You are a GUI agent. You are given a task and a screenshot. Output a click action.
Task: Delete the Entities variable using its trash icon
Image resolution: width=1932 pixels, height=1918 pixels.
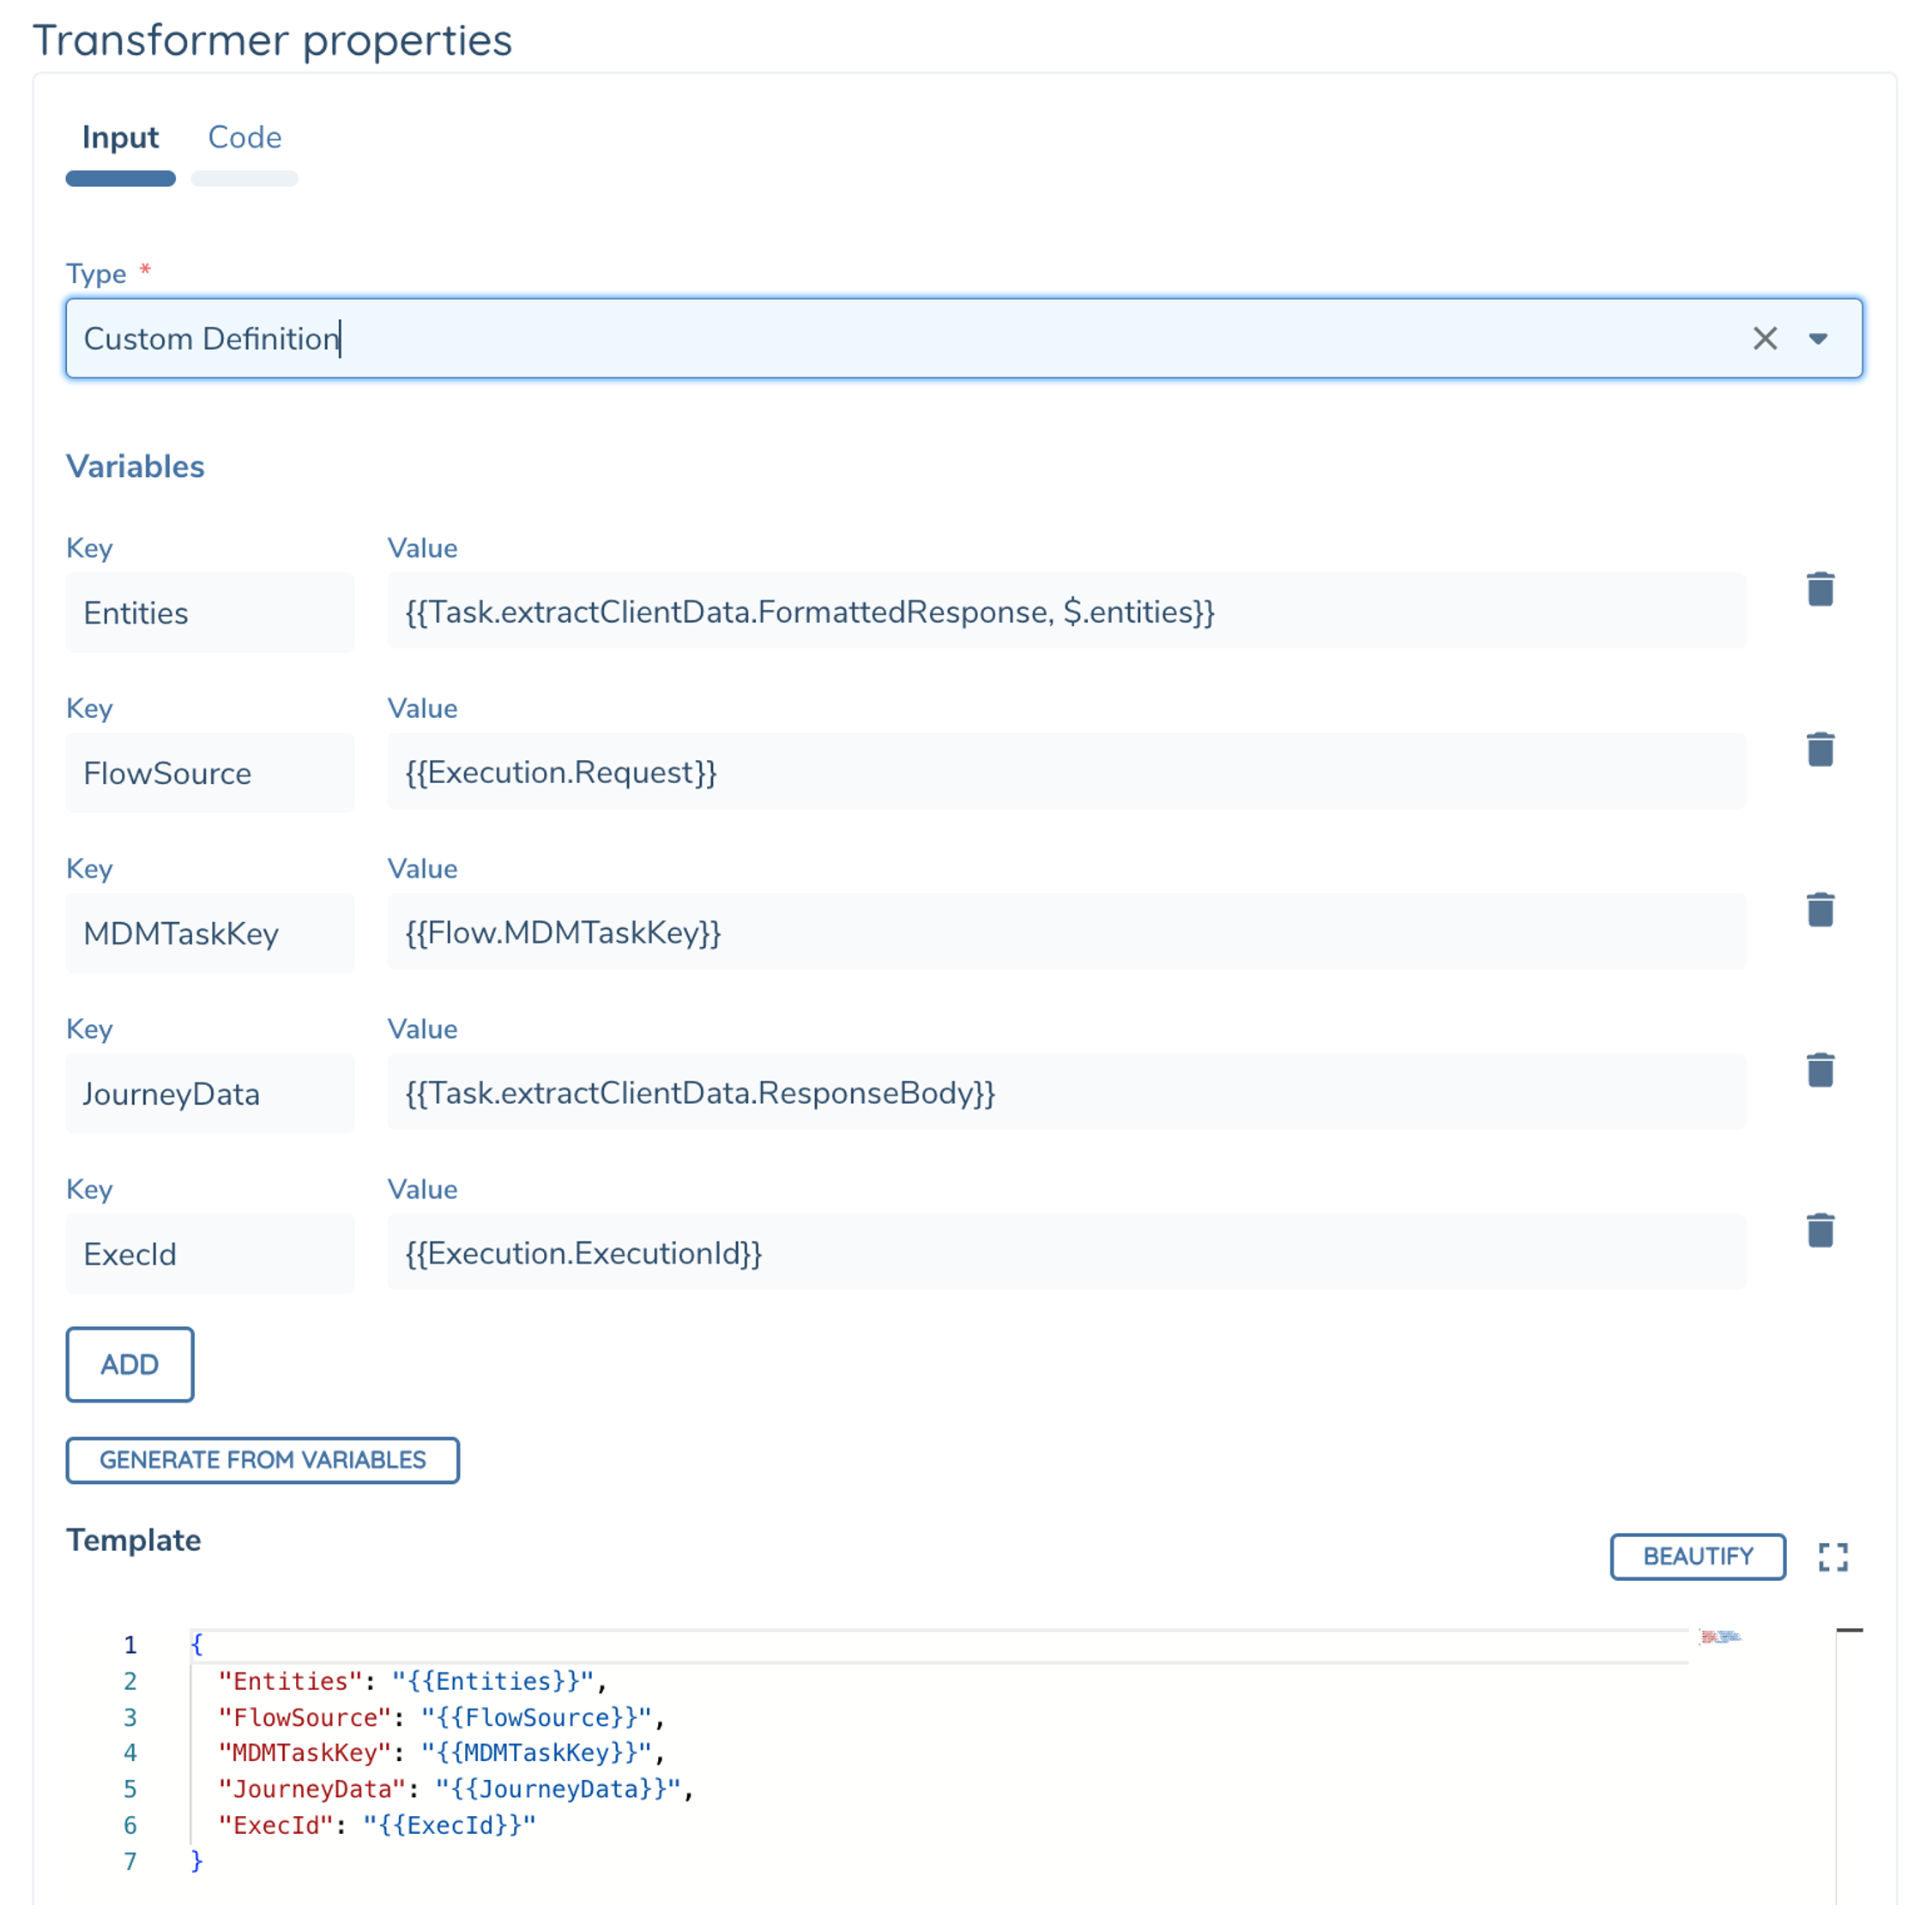[x=1821, y=589]
